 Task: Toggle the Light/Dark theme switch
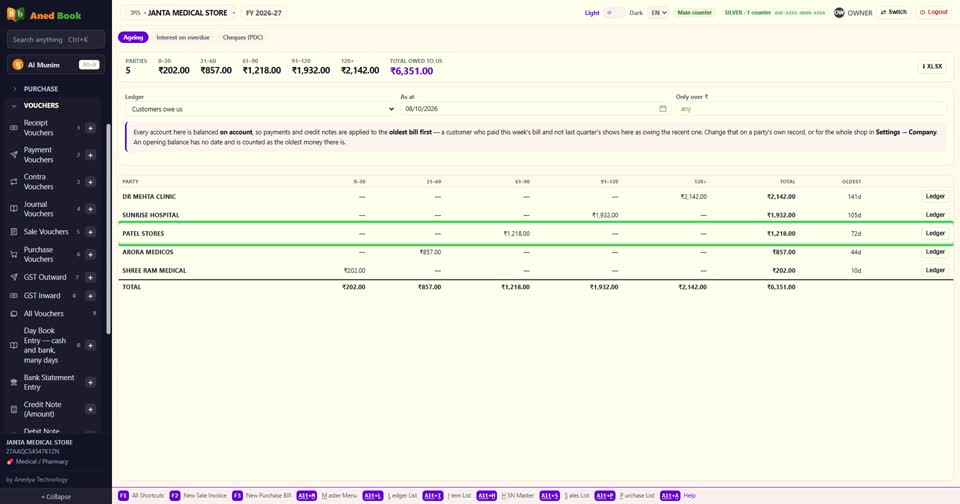coord(614,12)
